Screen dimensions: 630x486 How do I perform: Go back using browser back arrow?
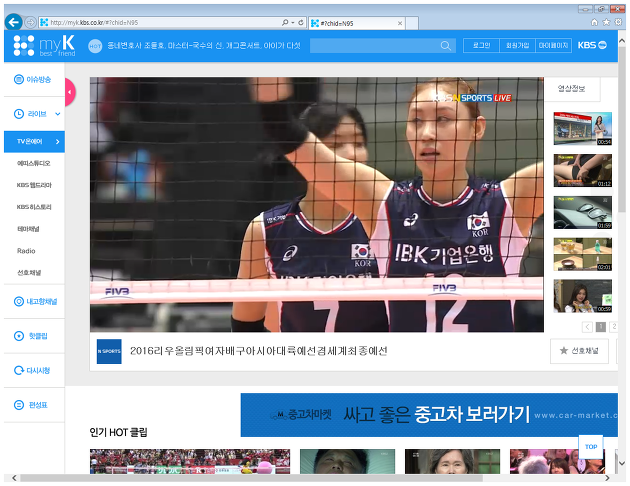(x=14, y=22)
